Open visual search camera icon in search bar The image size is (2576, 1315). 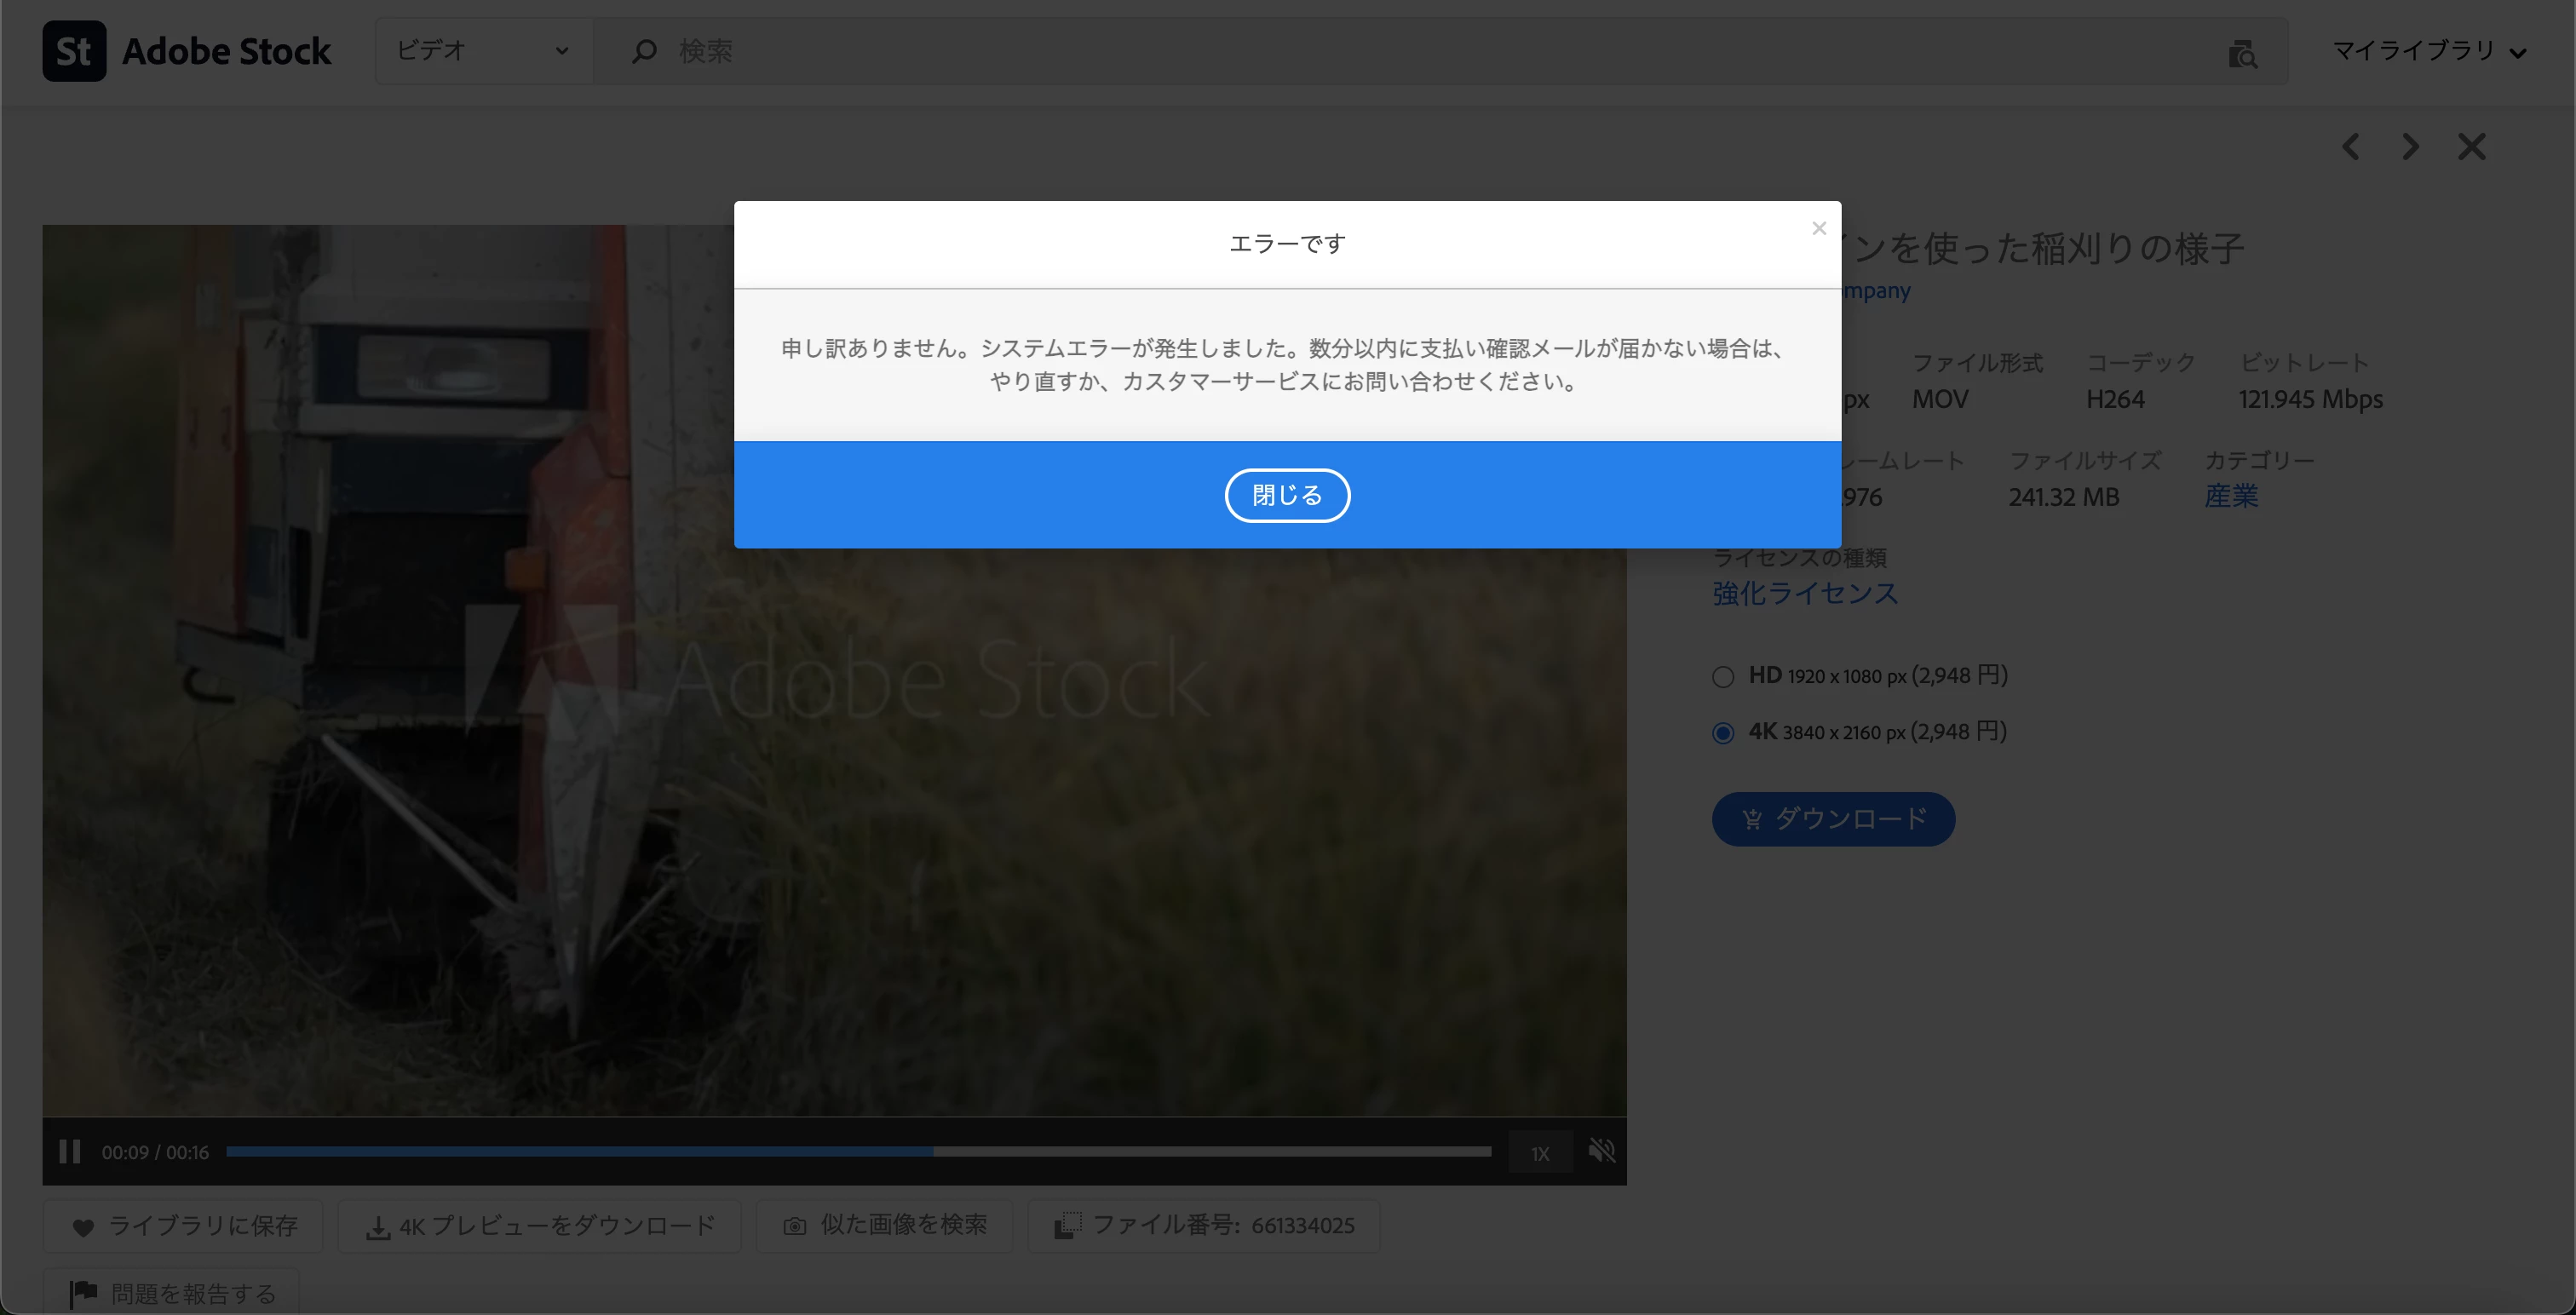(2242, 54)
